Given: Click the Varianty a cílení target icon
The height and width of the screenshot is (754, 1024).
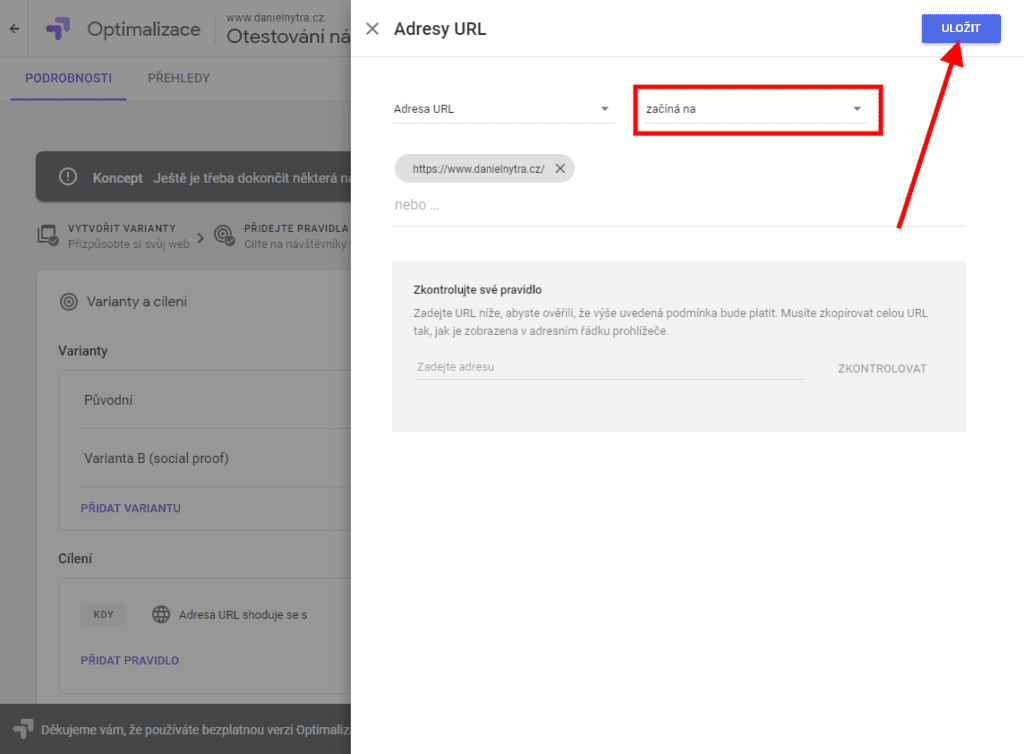Looking at the screenshot, I should point(69,301).
